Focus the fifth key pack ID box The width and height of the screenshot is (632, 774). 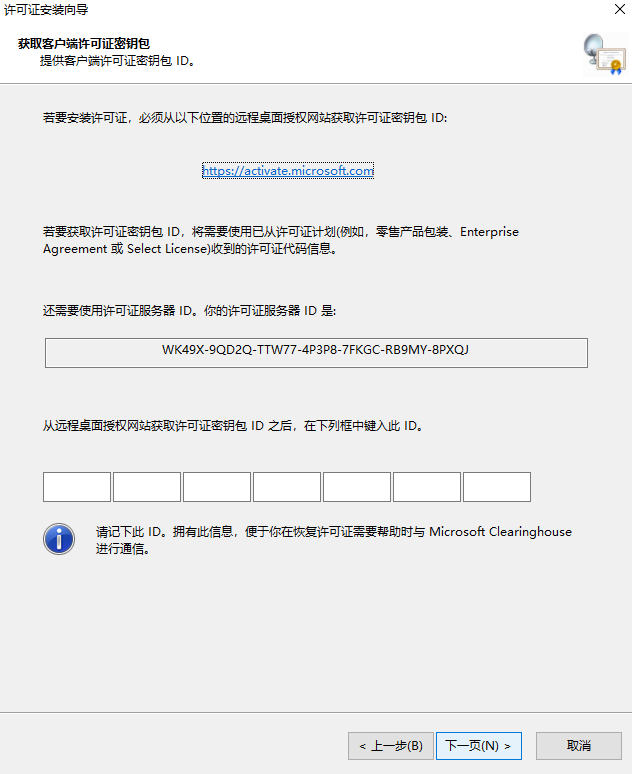tap(357, 487)
